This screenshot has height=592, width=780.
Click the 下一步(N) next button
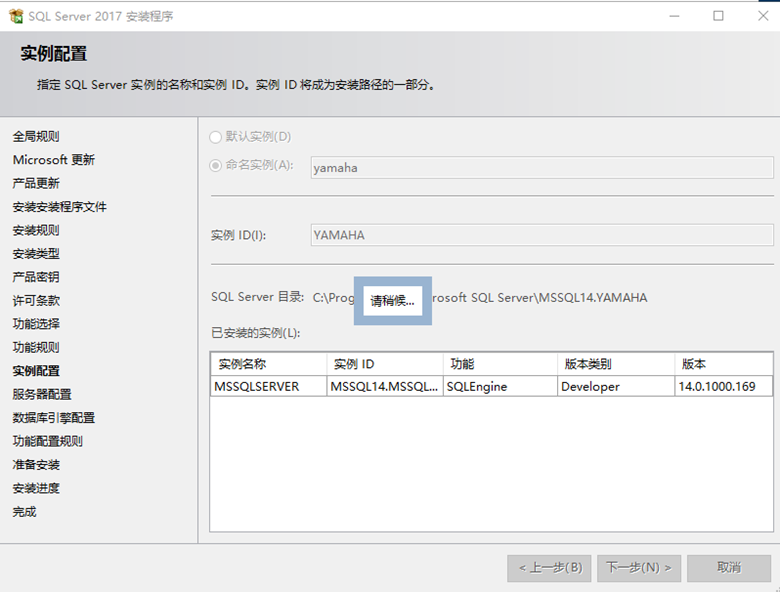(x=639, y=568)
